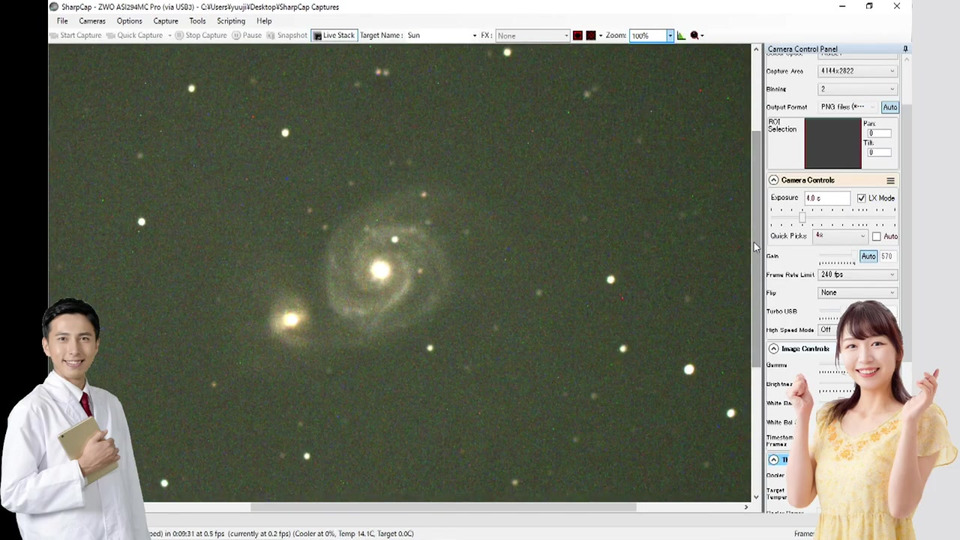960x540 pixels.
Task: Open the Options menu
Action: click(x=129, y=21)
